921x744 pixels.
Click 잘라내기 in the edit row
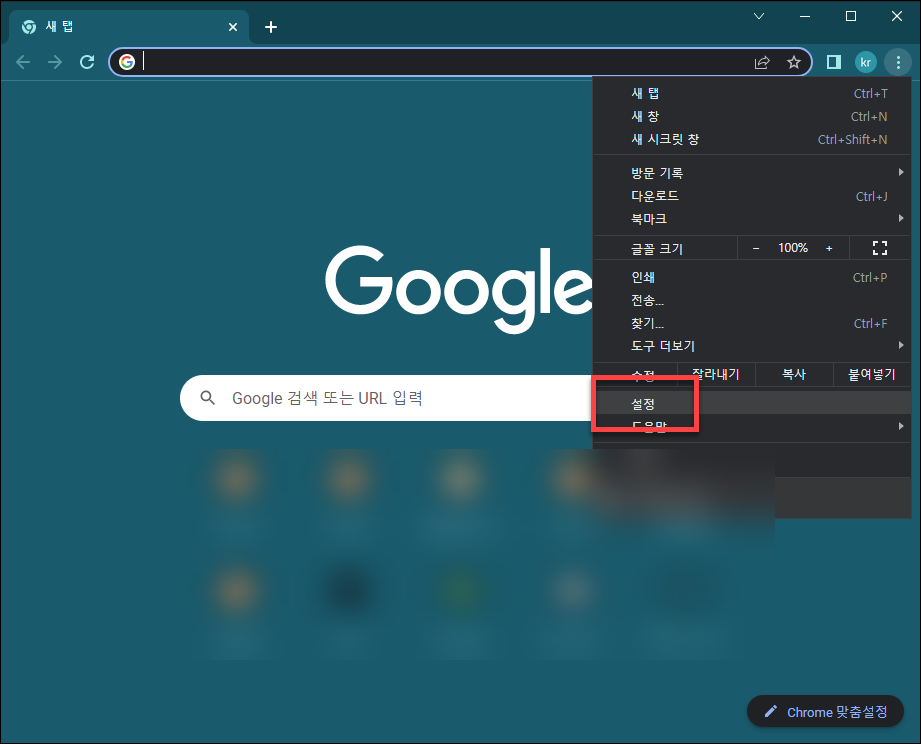(716, 374)
